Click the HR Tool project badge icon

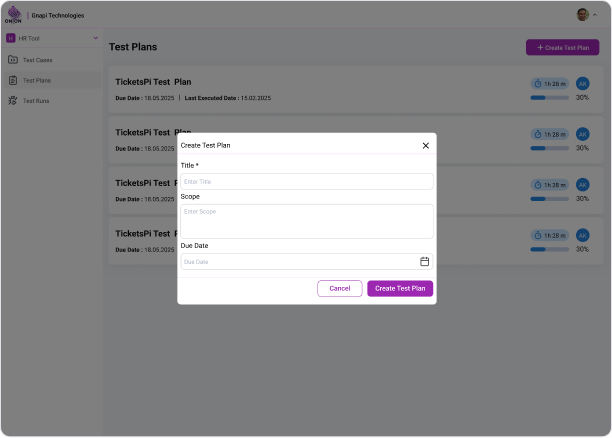point(11,38)
